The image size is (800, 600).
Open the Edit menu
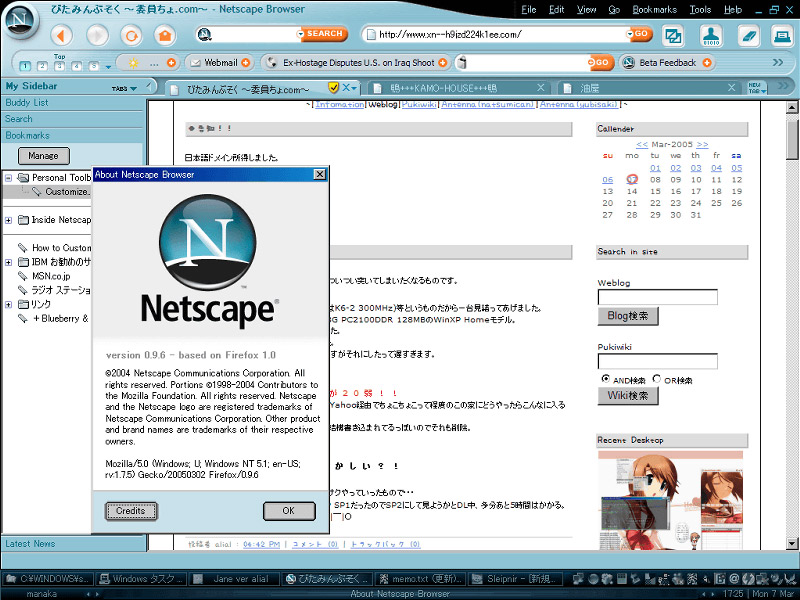pos(557,10)
